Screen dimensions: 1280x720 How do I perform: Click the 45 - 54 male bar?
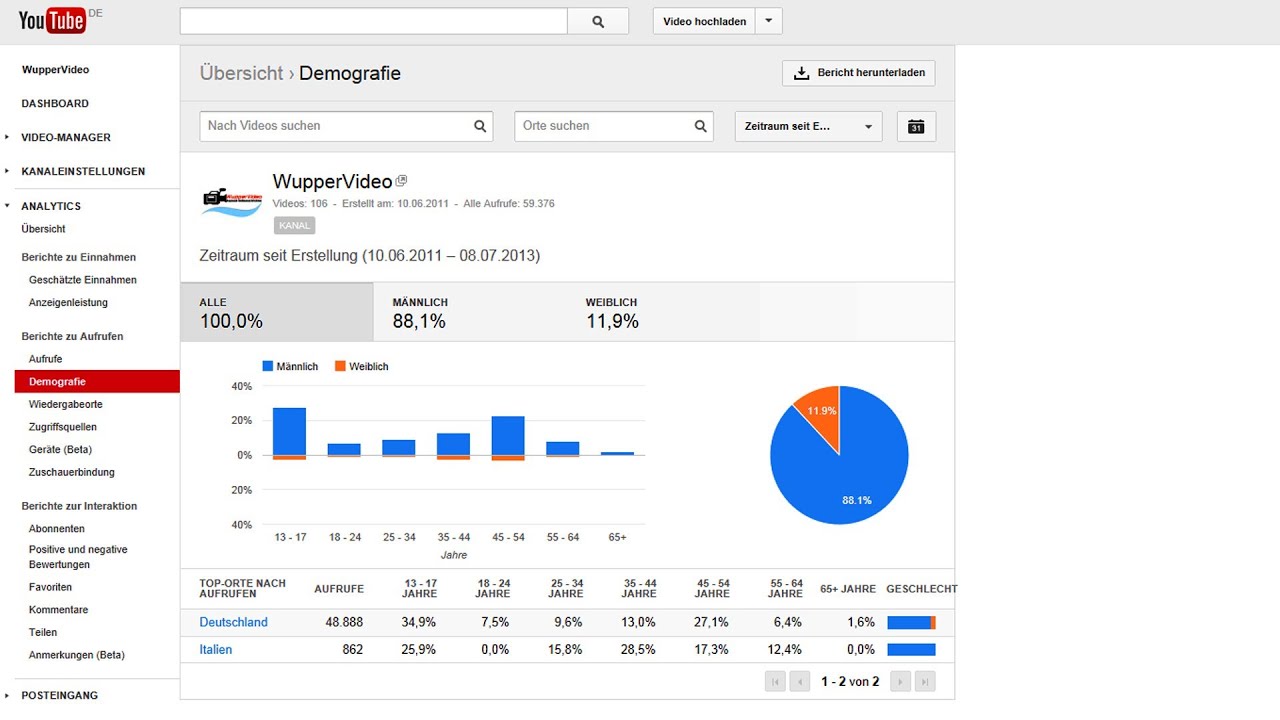[x=508, y=436]
